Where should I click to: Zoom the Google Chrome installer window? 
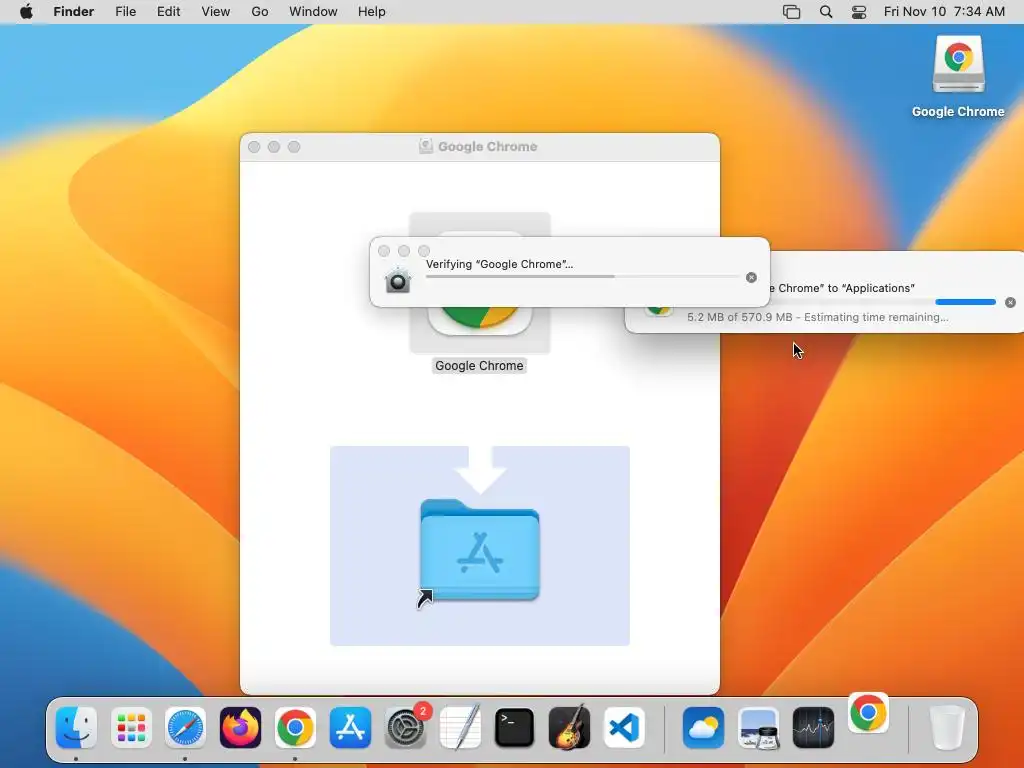tap(294, 147)
